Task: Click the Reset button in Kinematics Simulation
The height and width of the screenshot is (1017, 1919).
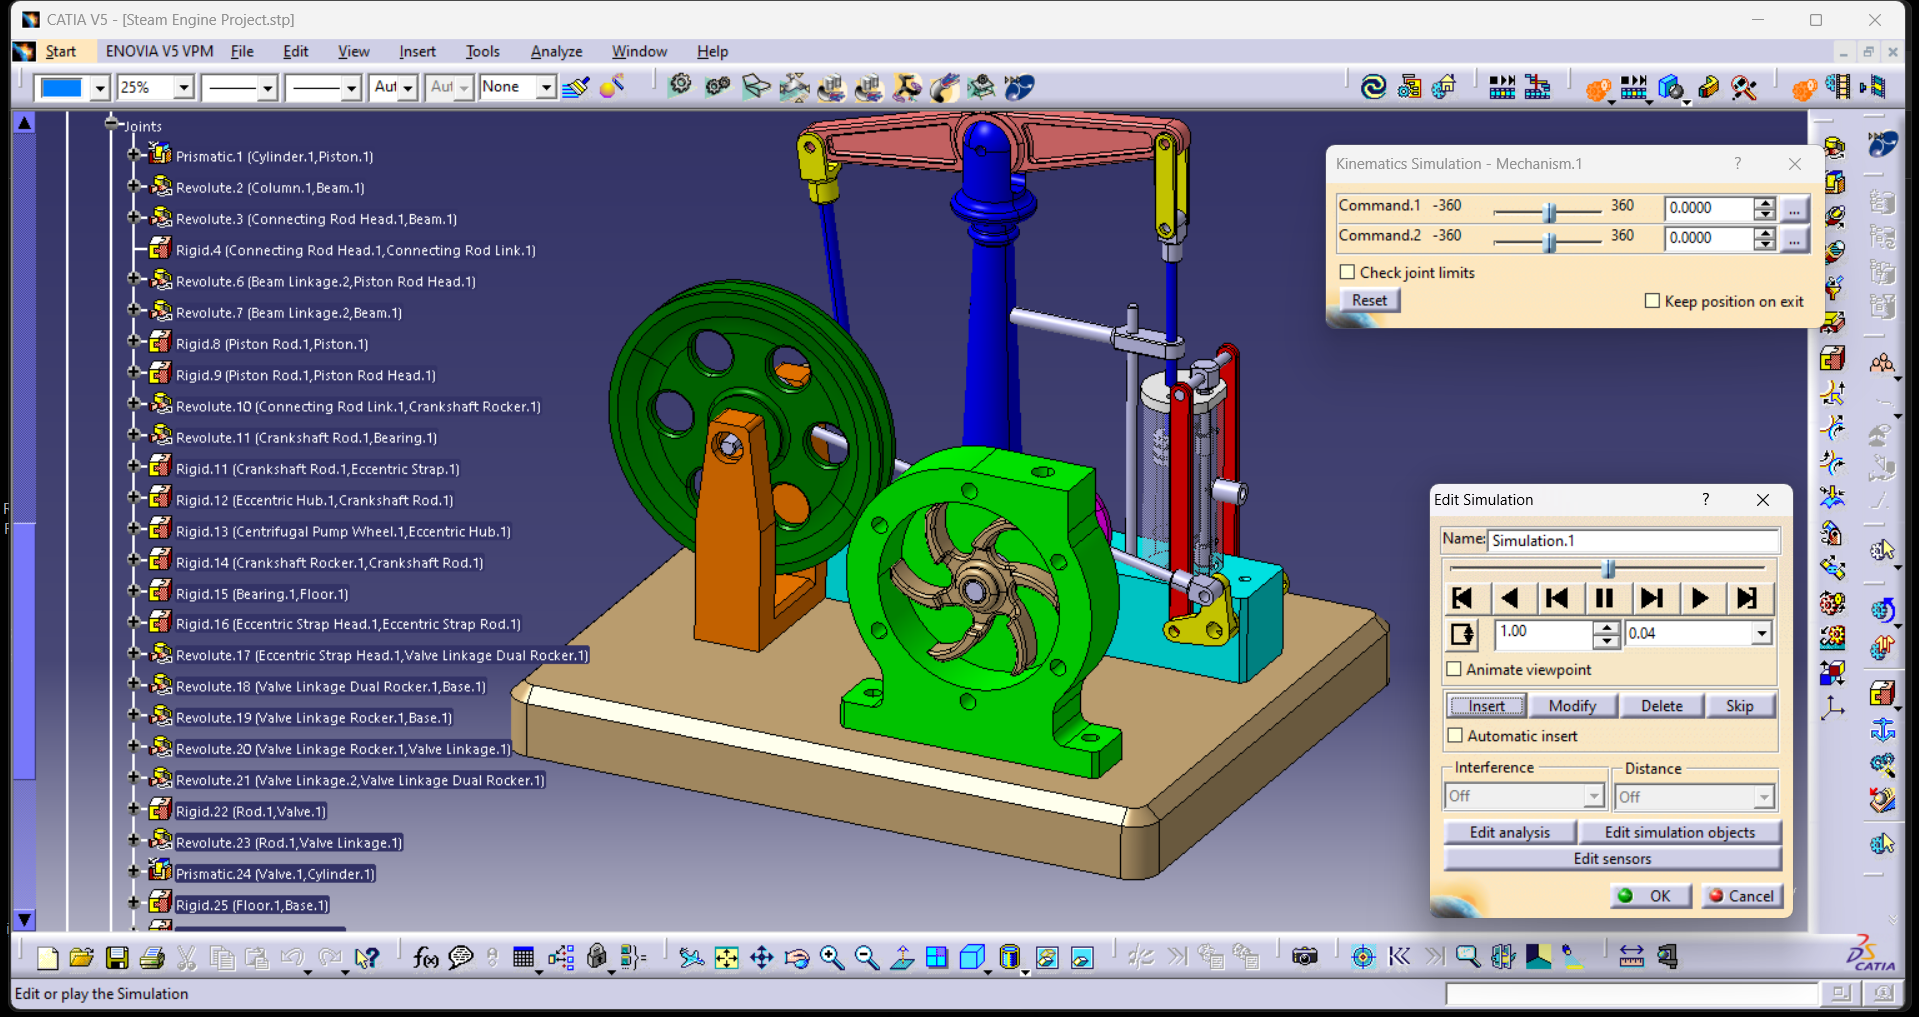Action: tap(1369, 300)
